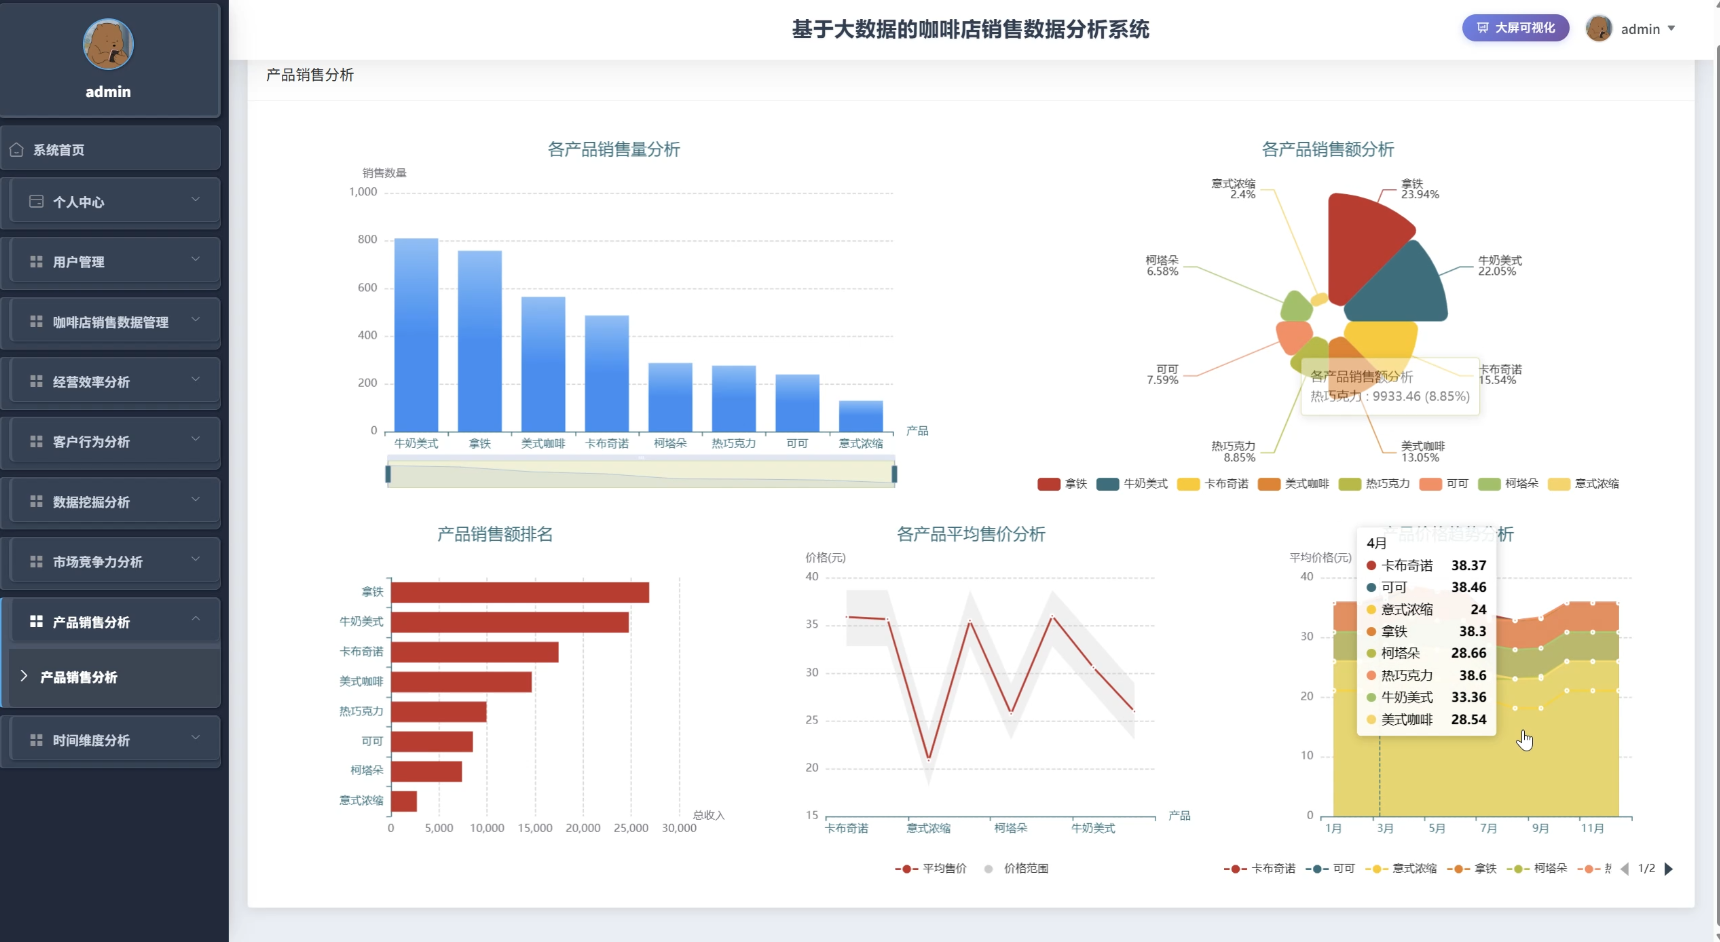
Task: Click the right handle of the bar chart zoom slider
Action: 894,474
